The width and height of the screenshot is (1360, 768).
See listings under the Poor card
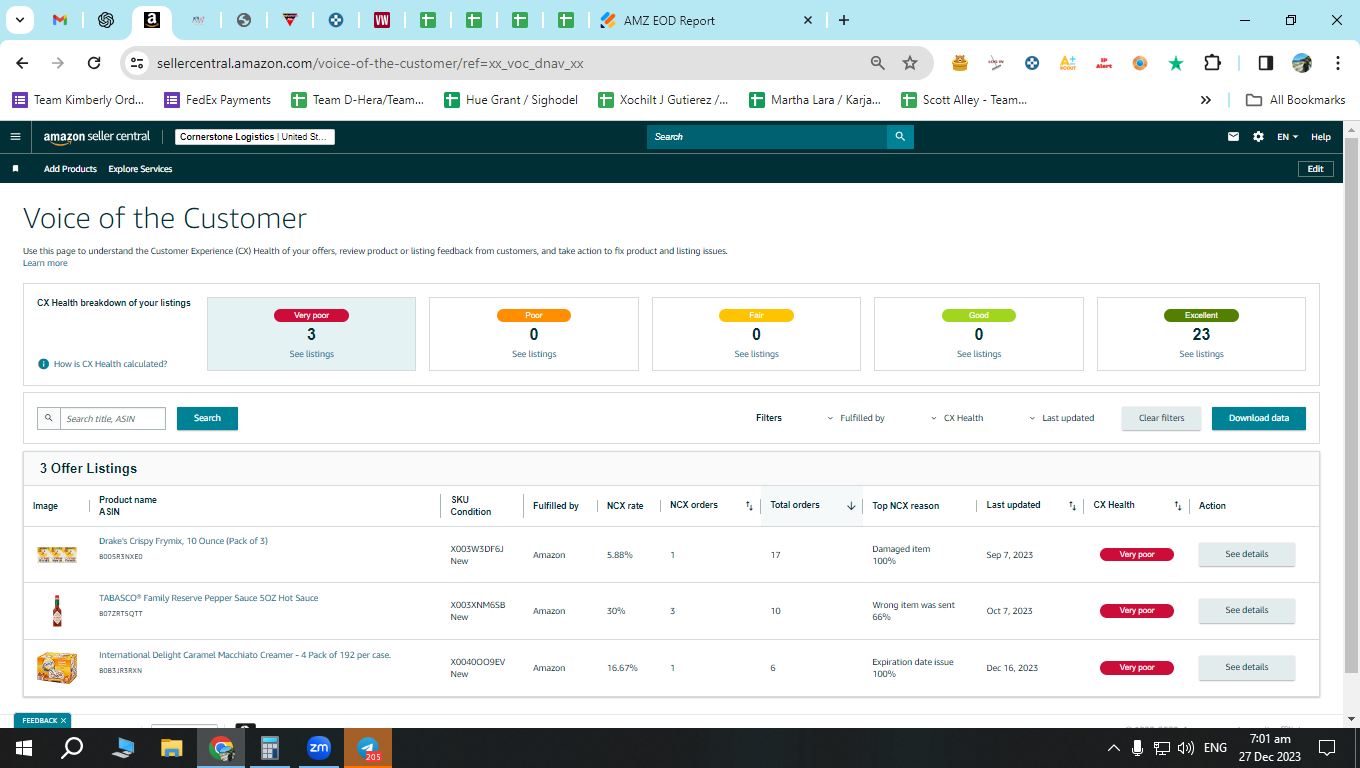[x=534, y=354]
